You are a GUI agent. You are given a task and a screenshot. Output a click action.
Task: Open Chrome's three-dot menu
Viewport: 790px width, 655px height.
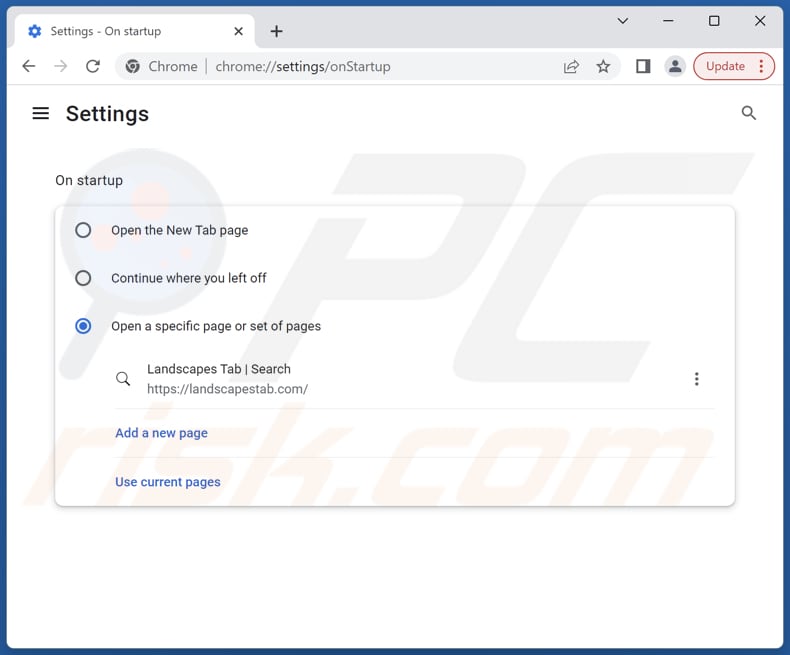point(761,66)
